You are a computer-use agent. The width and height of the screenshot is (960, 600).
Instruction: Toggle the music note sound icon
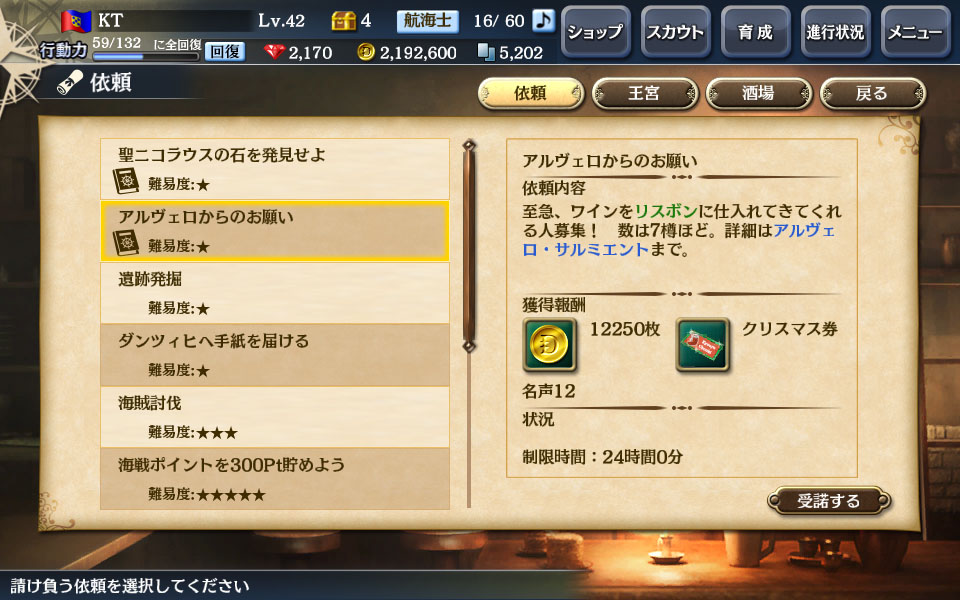(543, 21)
